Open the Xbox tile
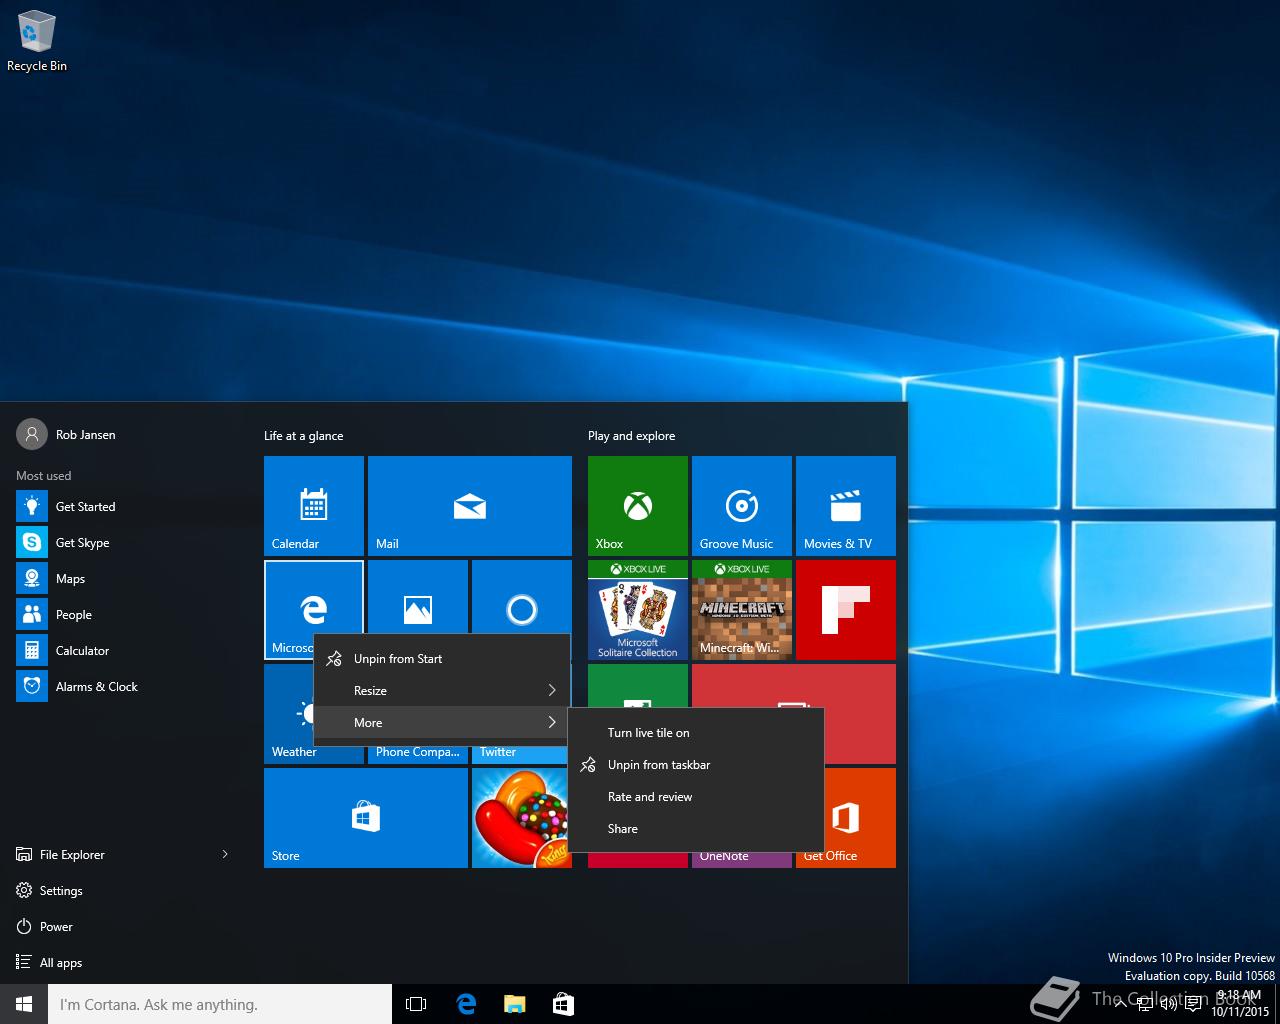 [638, 506]
